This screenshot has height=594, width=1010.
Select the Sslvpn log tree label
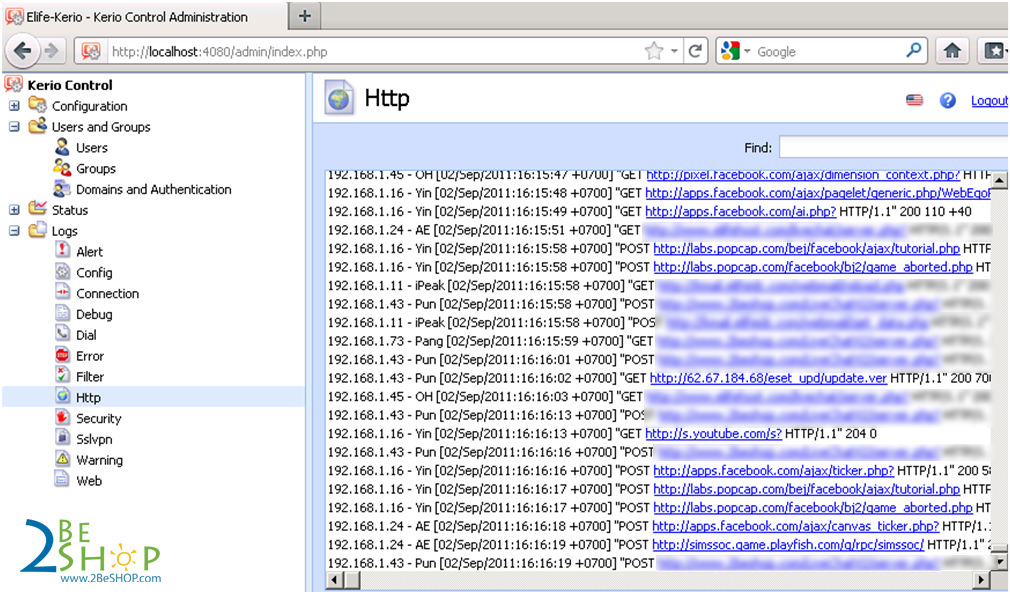click(94, 439)
